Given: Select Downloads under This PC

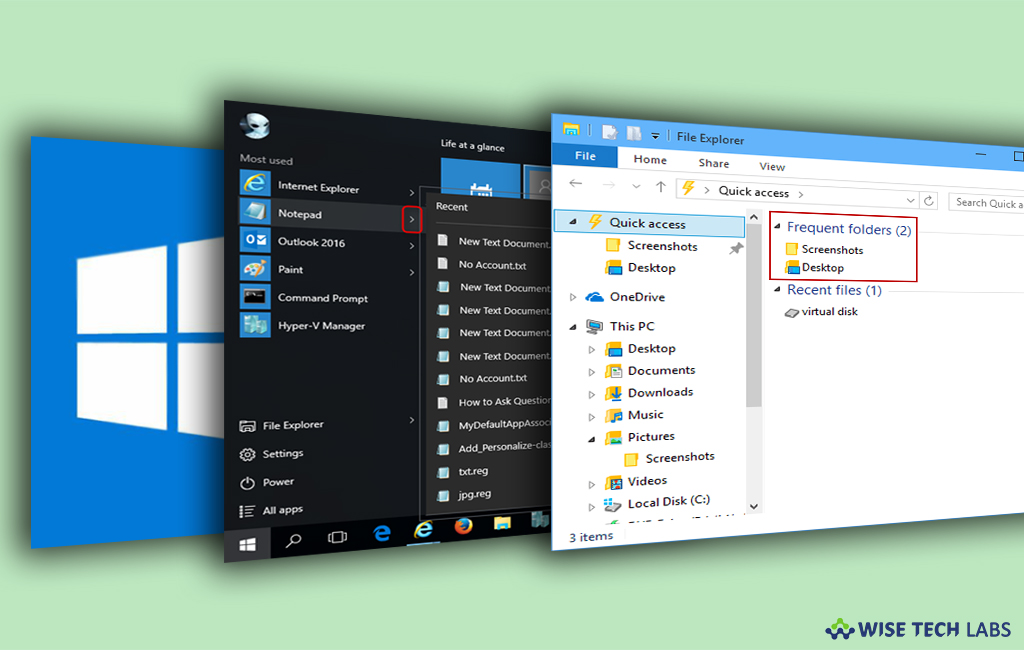Looking at the screenshot, I should pyautogui.click(x=660, y=392).
